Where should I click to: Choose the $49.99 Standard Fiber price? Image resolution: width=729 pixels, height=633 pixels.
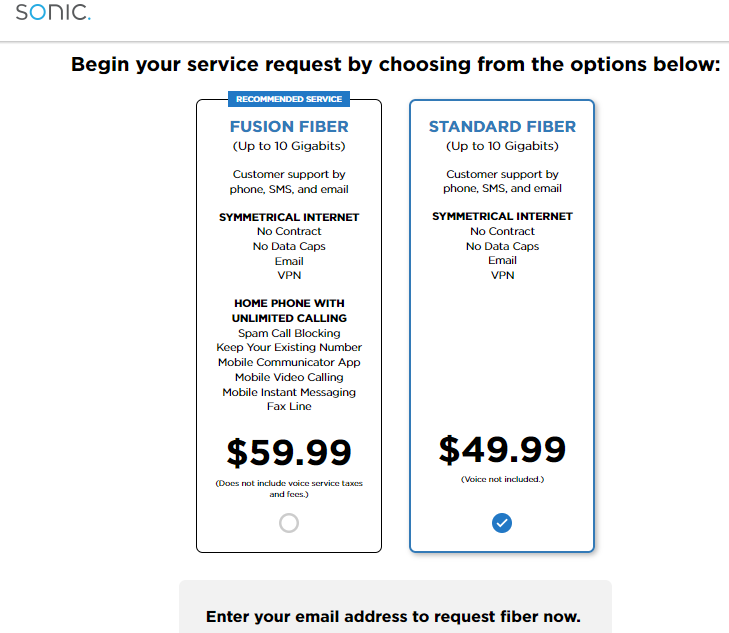[x=502, y=449]
